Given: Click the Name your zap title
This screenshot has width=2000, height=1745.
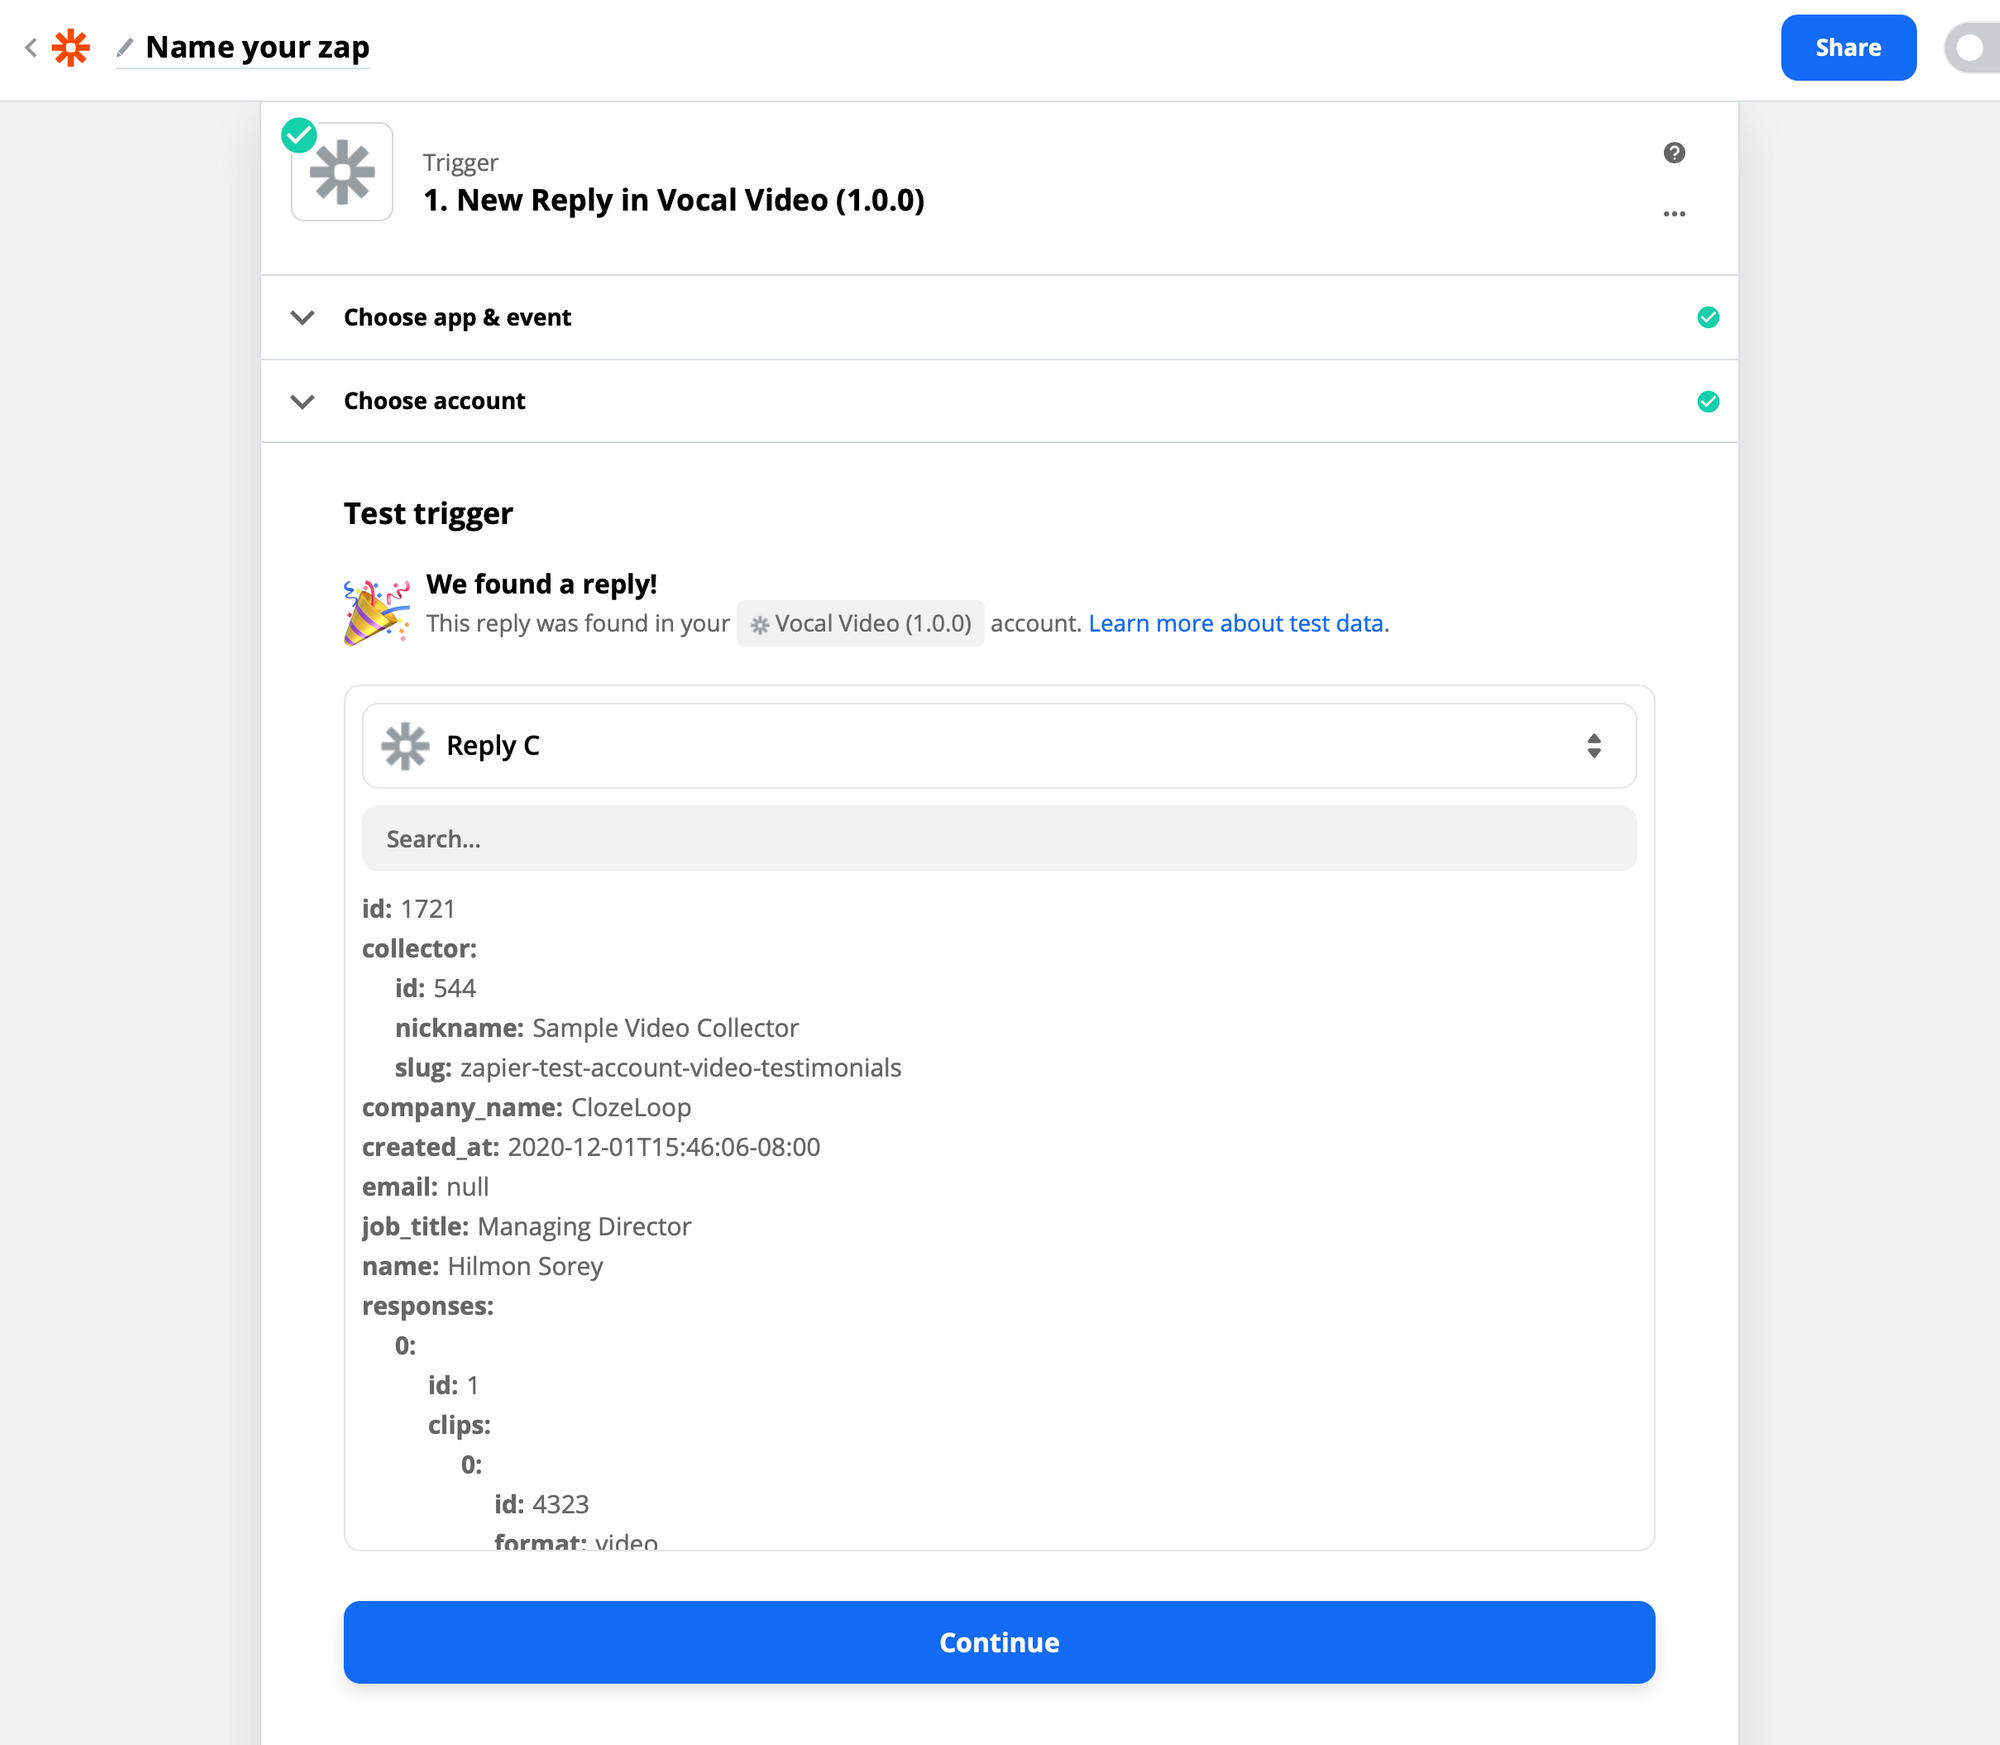Looking at the screenshot, I should click(257, 47).
